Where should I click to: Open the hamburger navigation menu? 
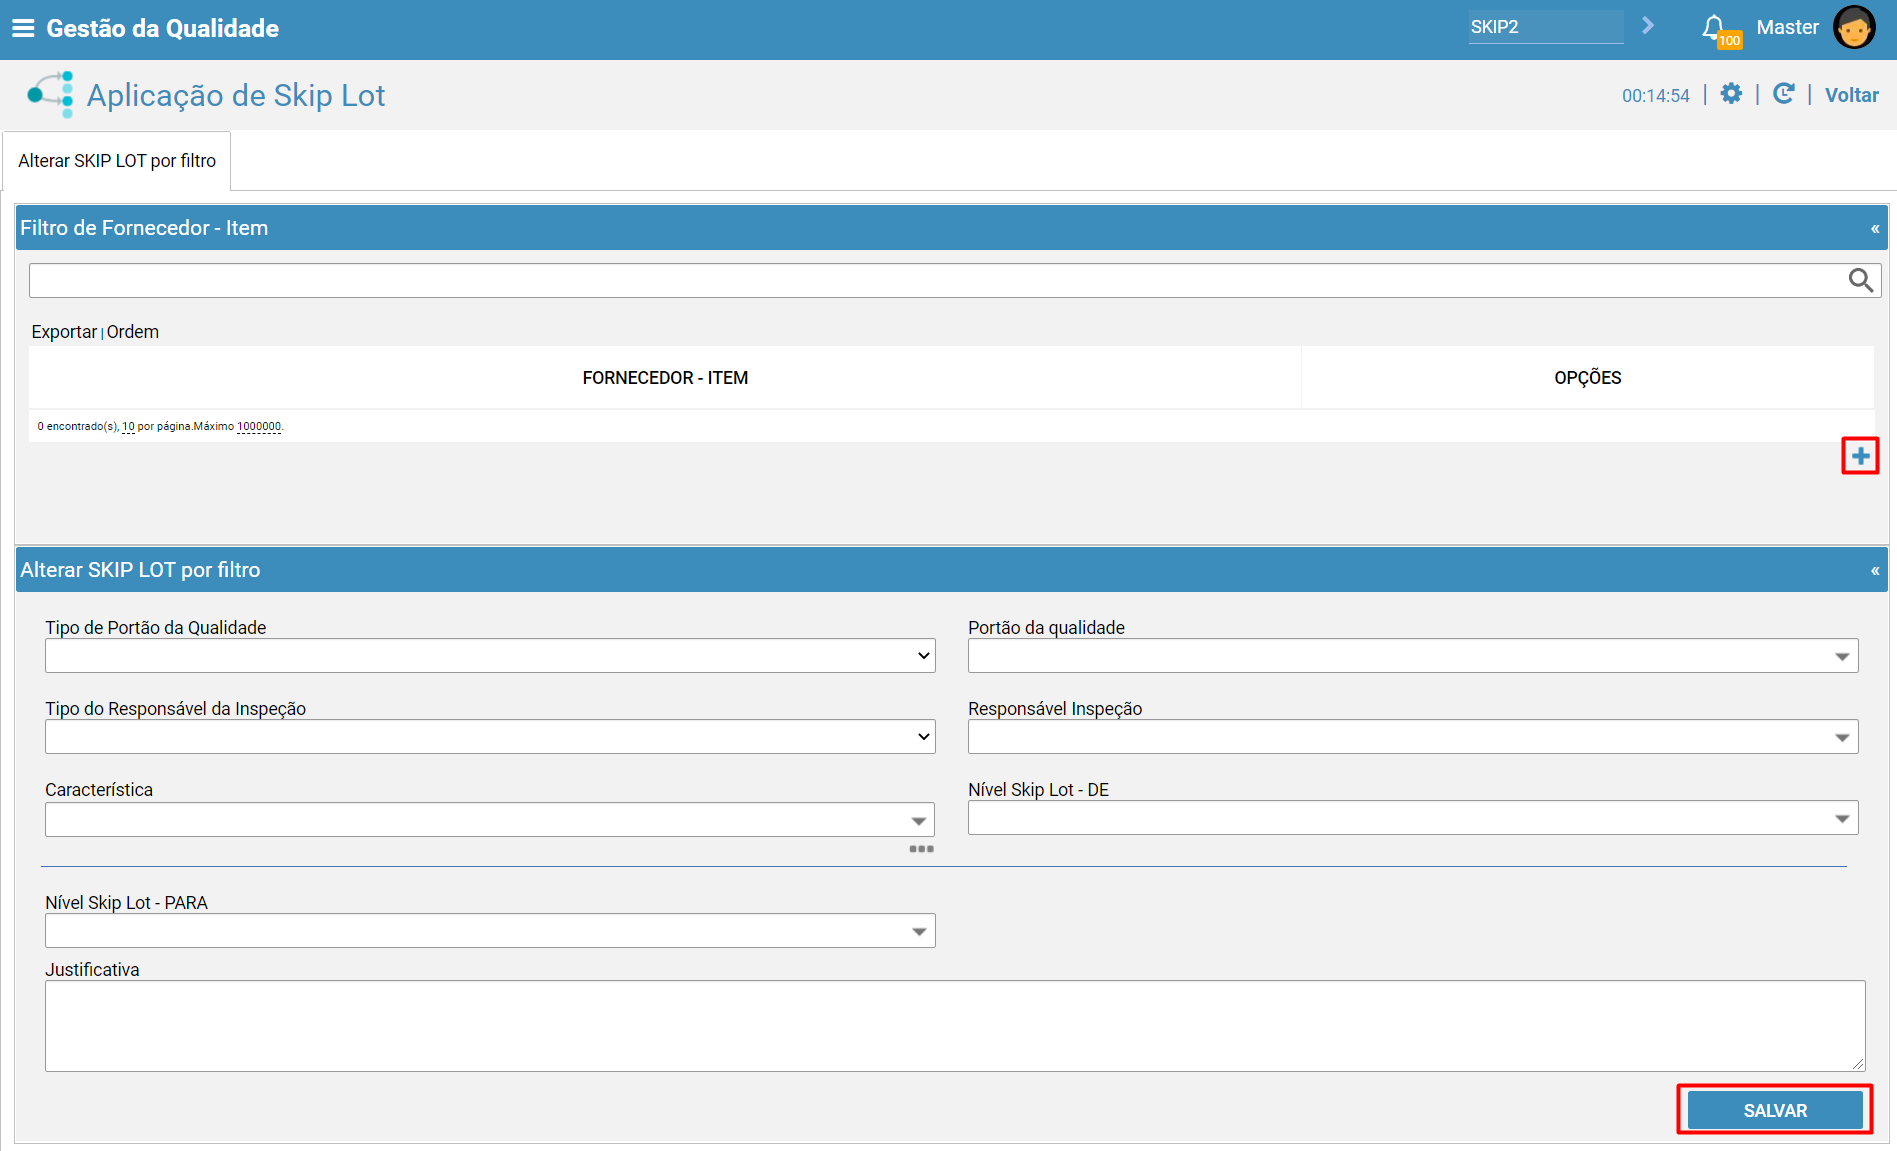[x=22, y=28]
